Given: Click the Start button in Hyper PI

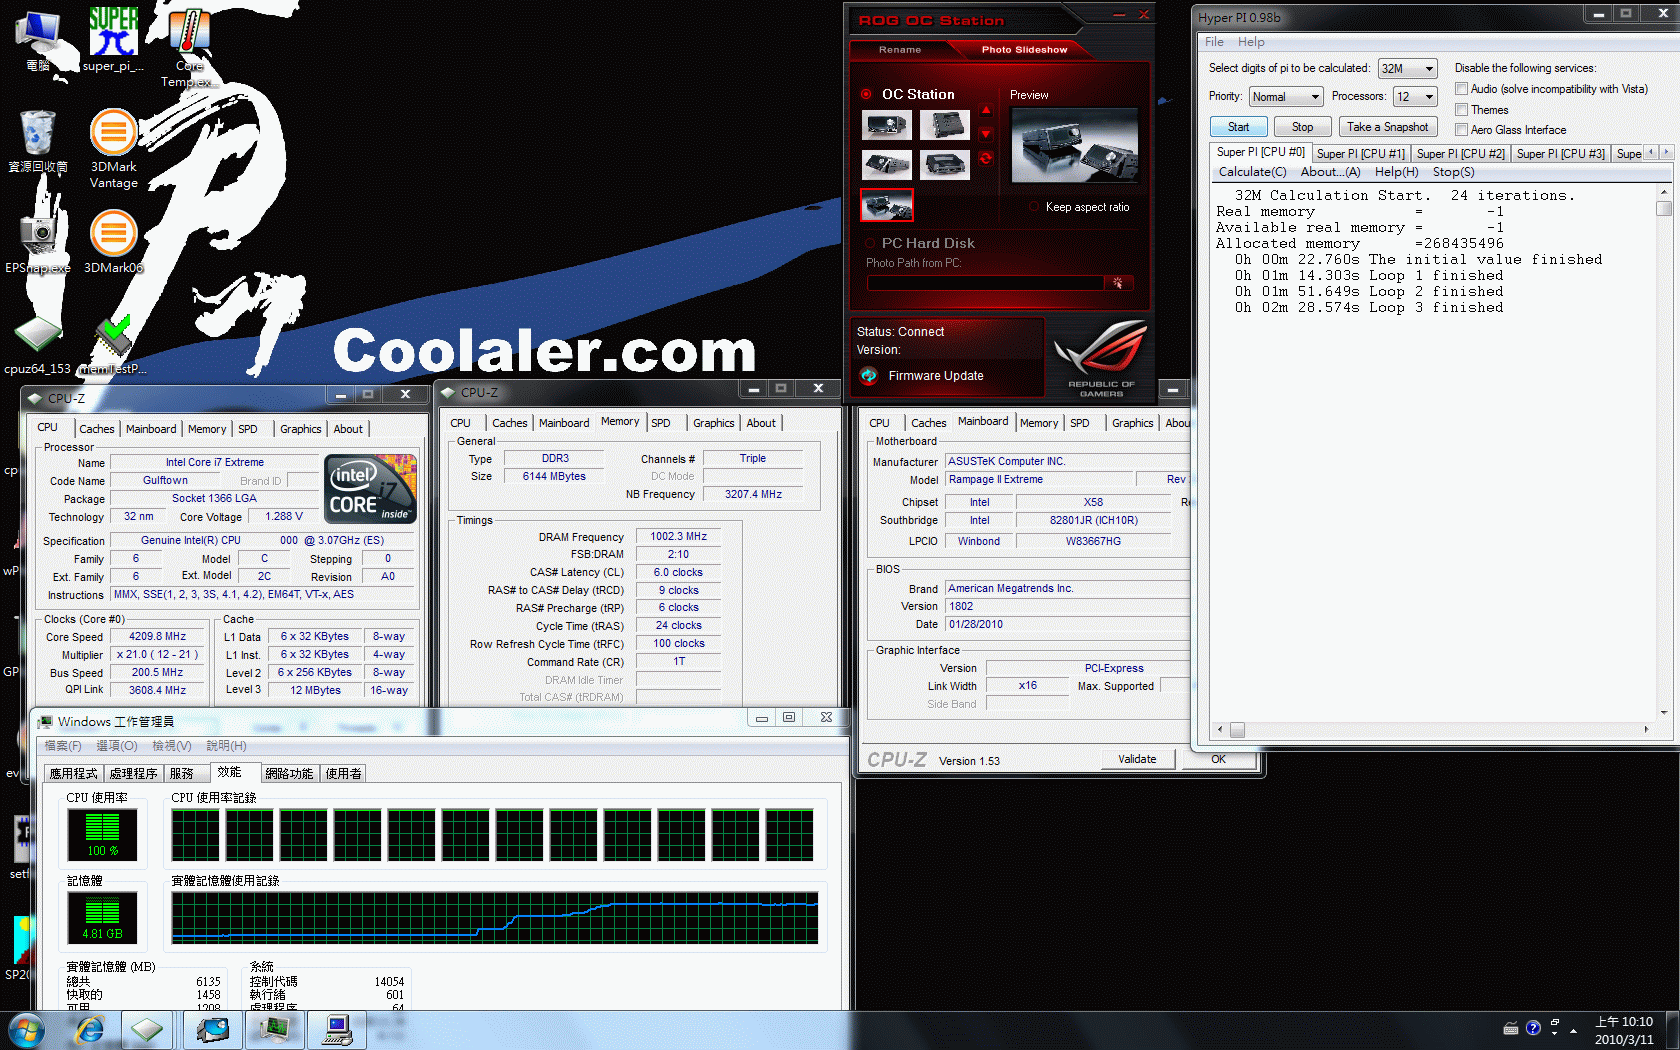Looking at the screenshot, I should pyautogui.click(x=1238, y=127).
